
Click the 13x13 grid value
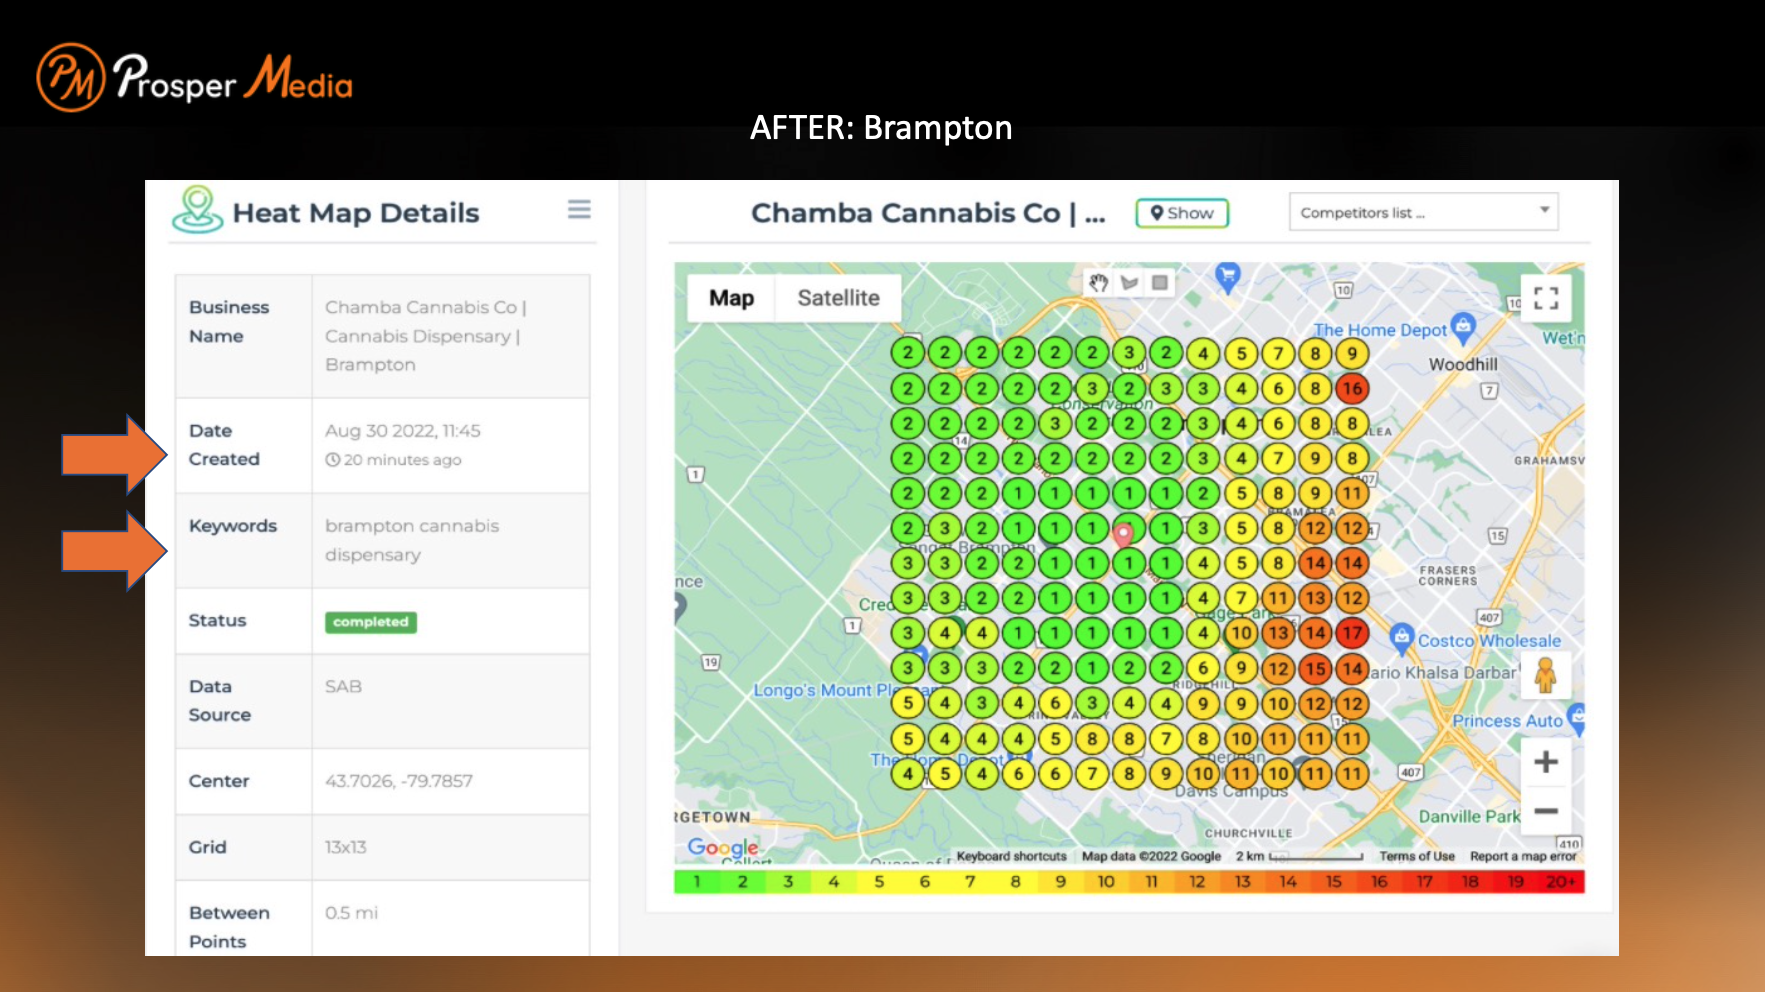pyautogui.click(x=346, y=847)
